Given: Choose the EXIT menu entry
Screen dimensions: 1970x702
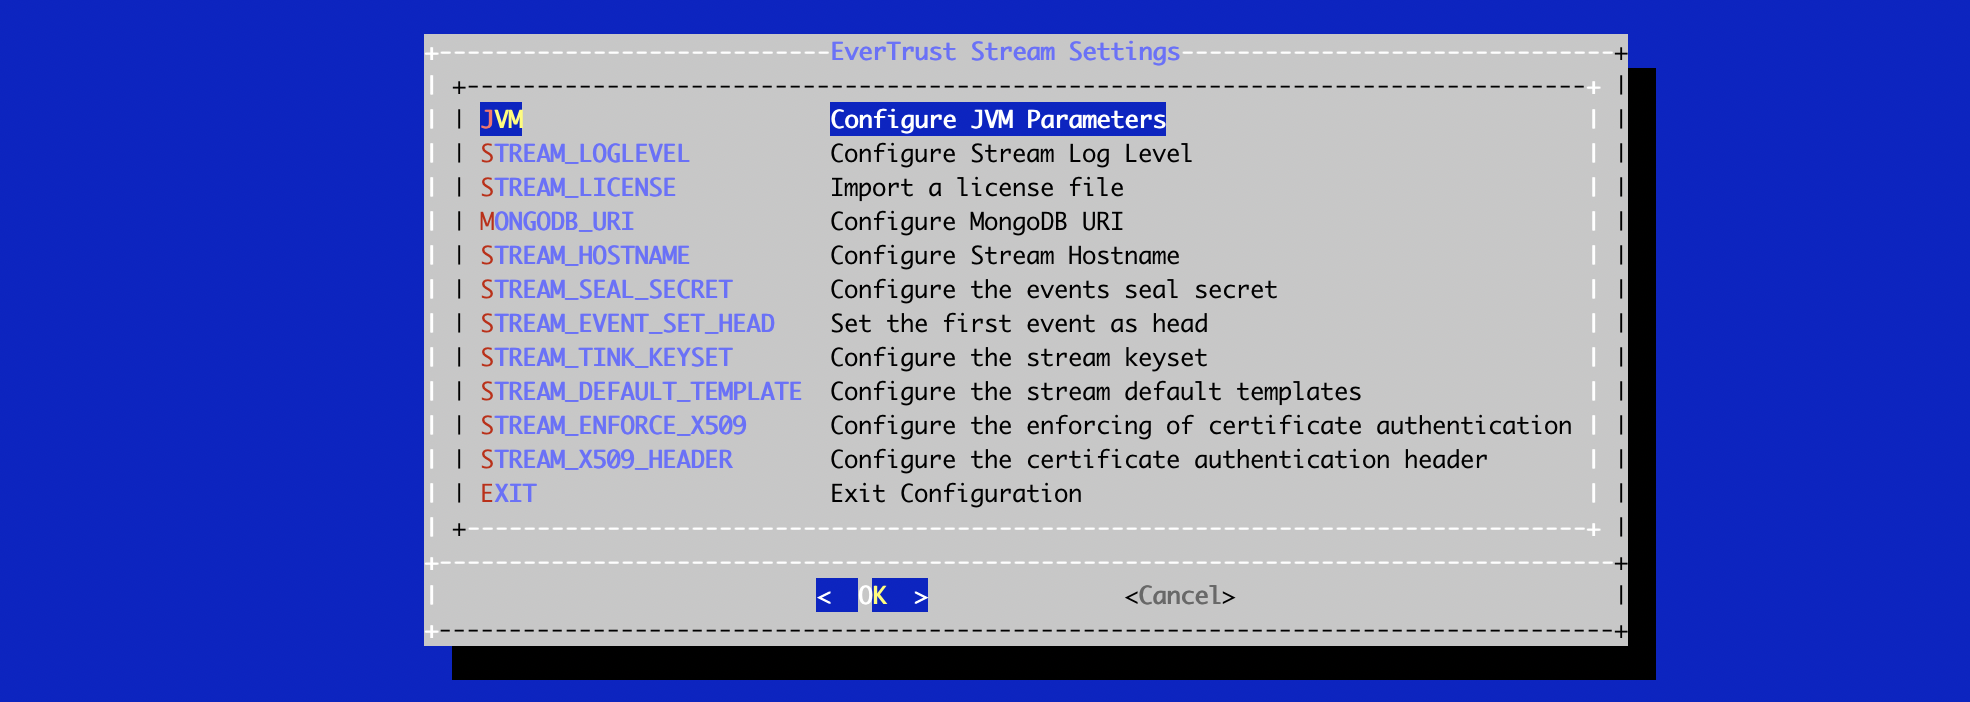Looking at the screenshot, I should [508, 493].
